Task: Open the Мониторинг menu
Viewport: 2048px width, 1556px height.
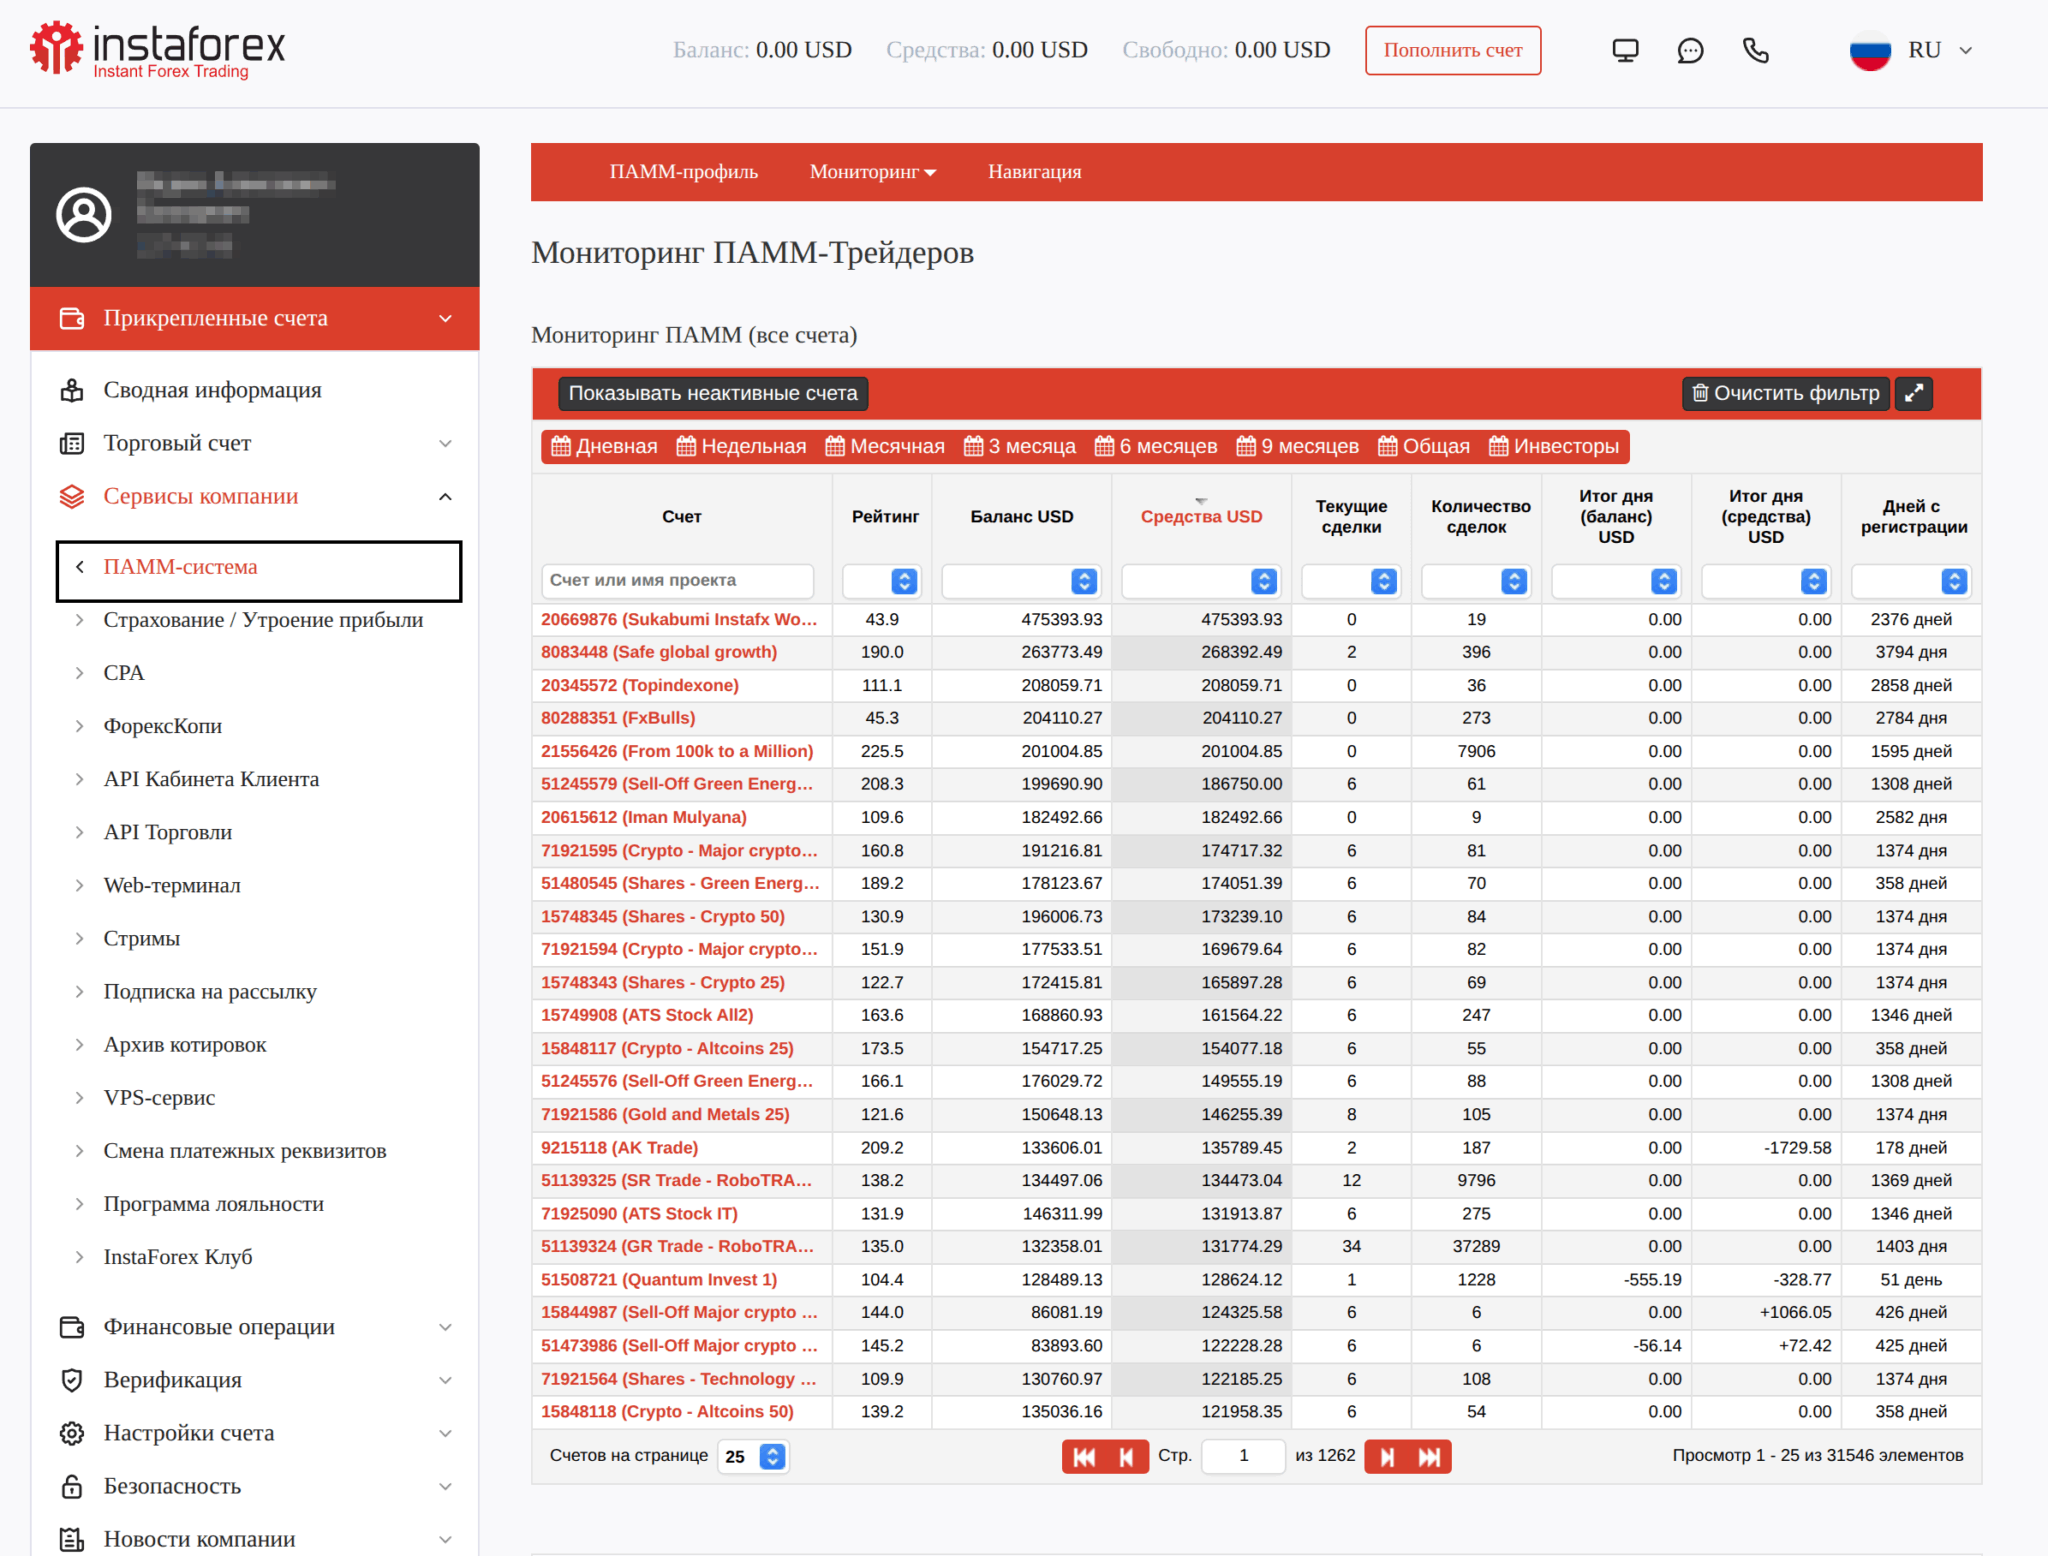Action: [872, 172]
